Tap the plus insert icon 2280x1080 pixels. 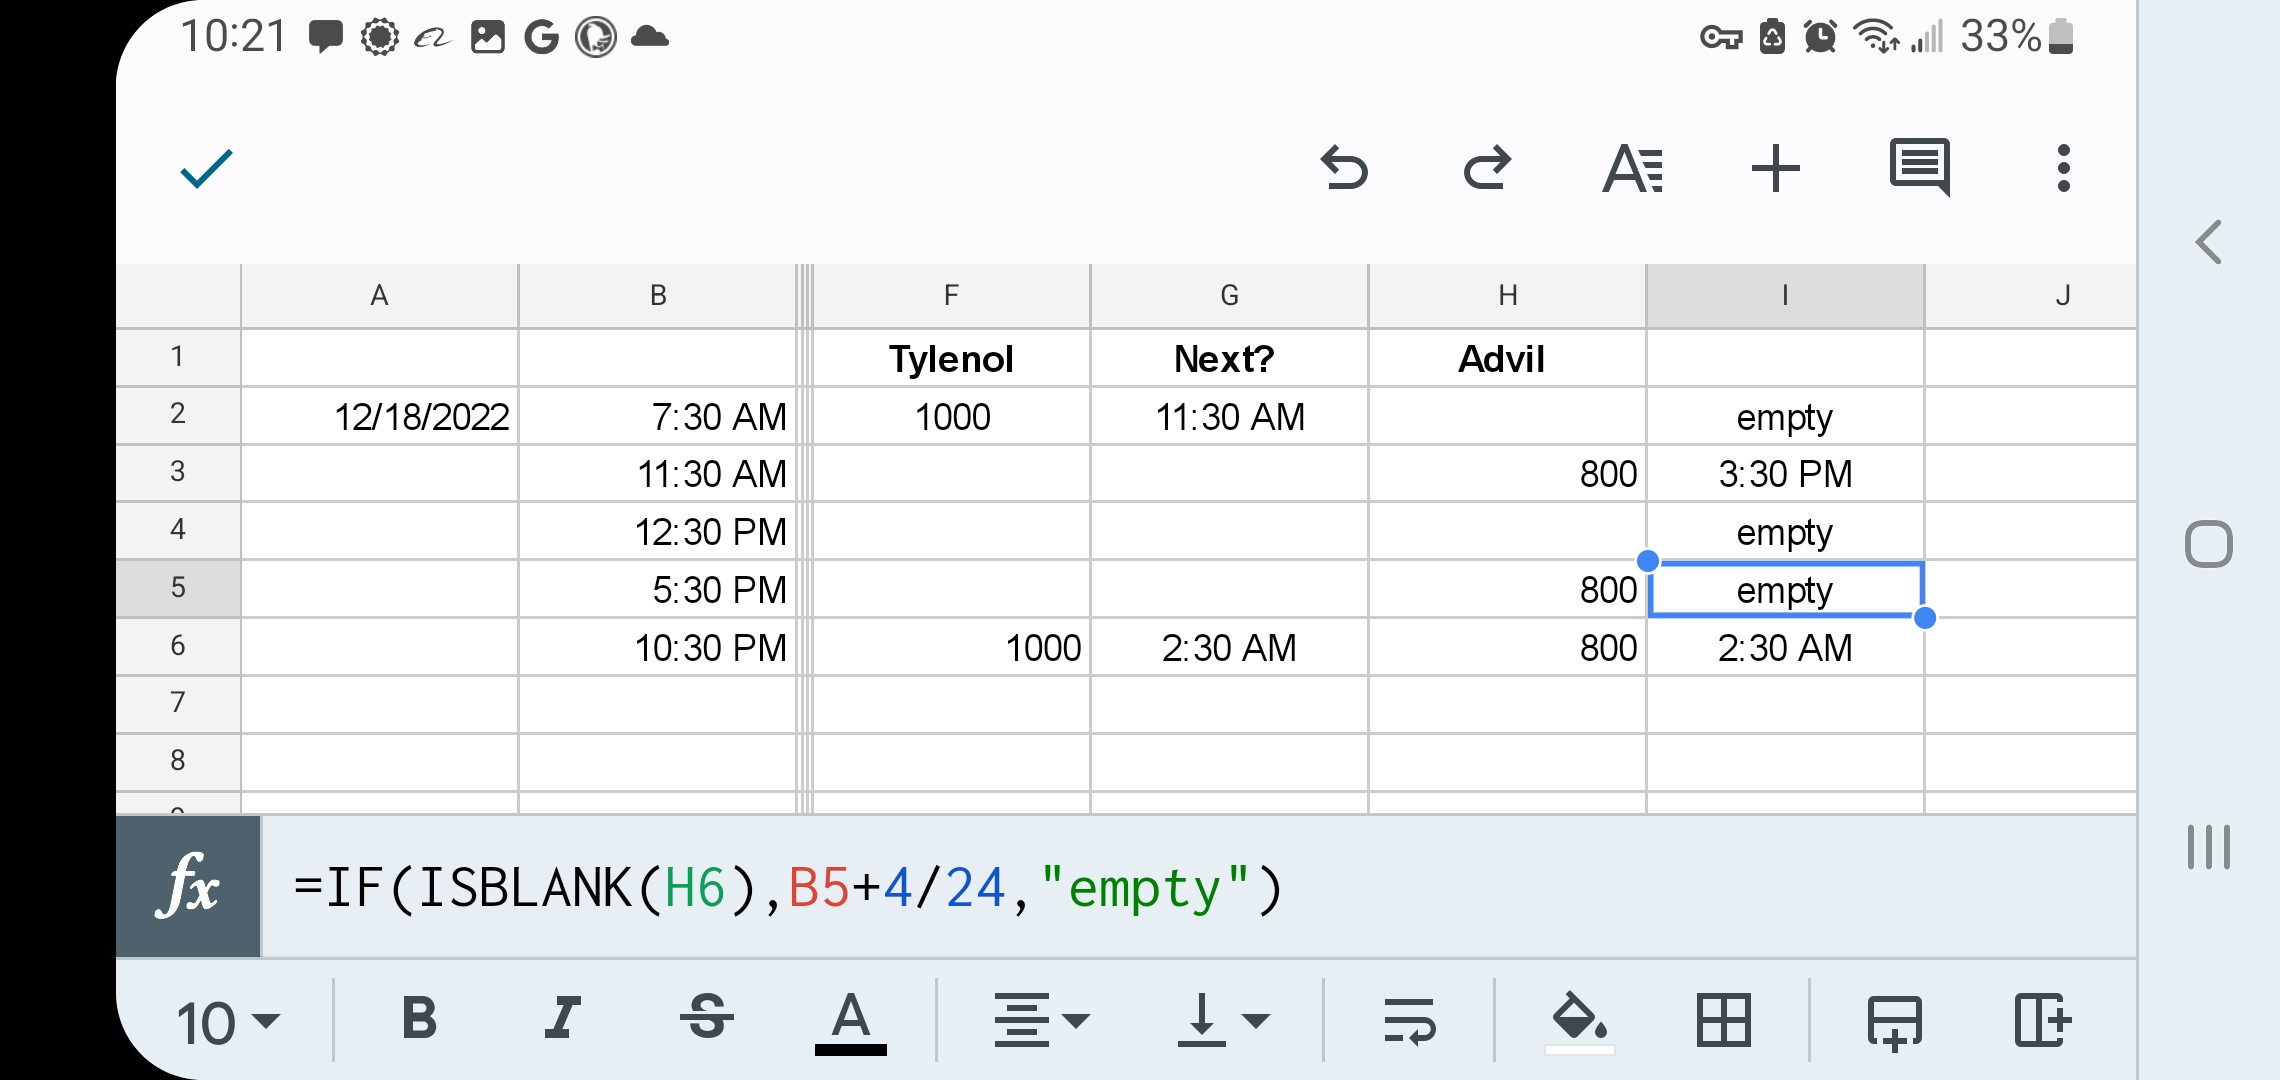(1776, 168)
